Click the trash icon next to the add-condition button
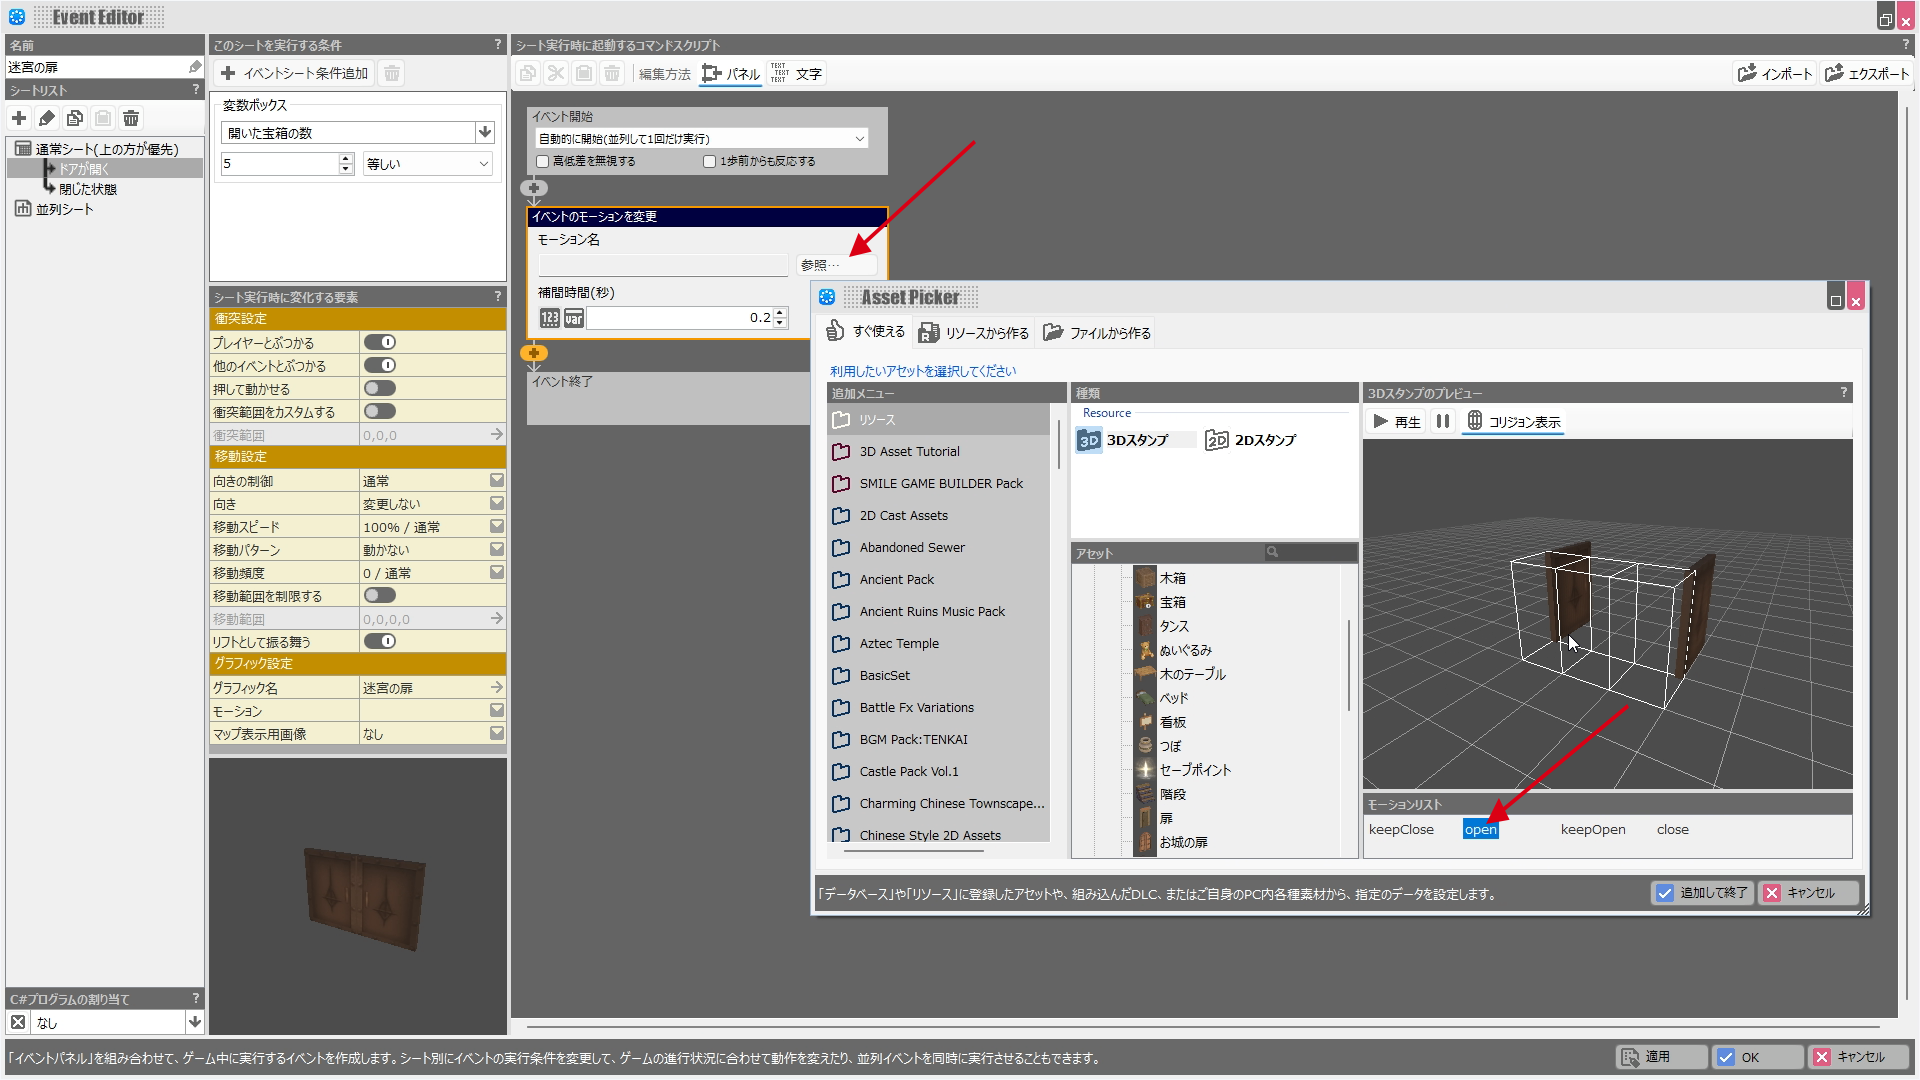This screenshot has height=1080, width=1920. pos(392,73)
